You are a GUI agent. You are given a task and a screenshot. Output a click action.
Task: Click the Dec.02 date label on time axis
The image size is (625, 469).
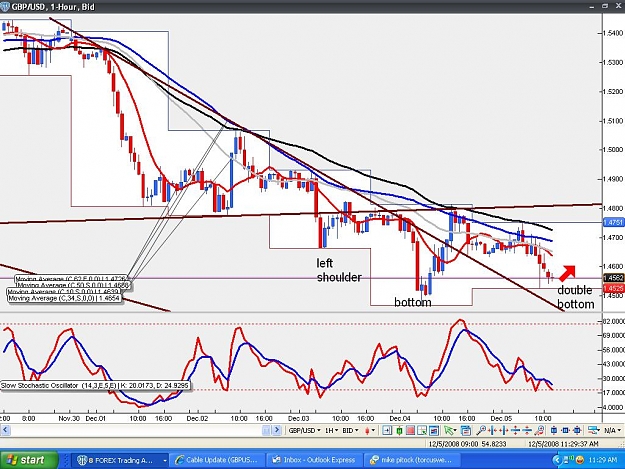pos(197,418)
